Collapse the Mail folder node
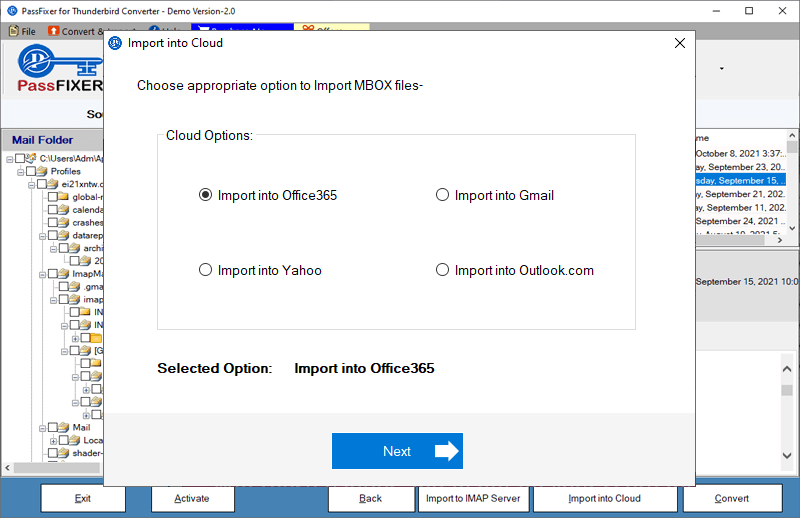Viewport: 800px width, 518px height. tap(42, 428)
